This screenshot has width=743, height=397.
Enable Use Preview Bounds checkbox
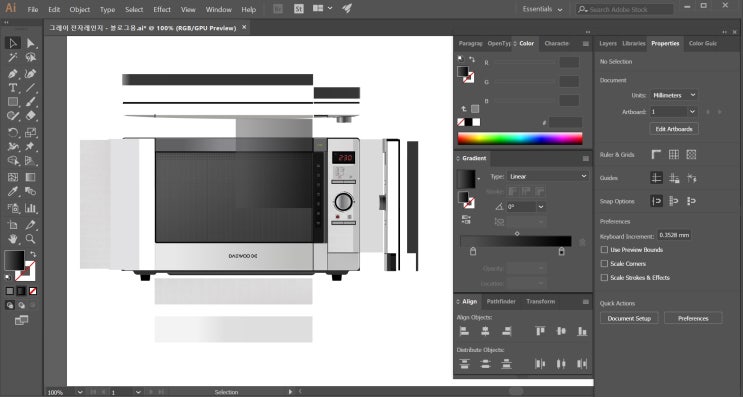604,250
